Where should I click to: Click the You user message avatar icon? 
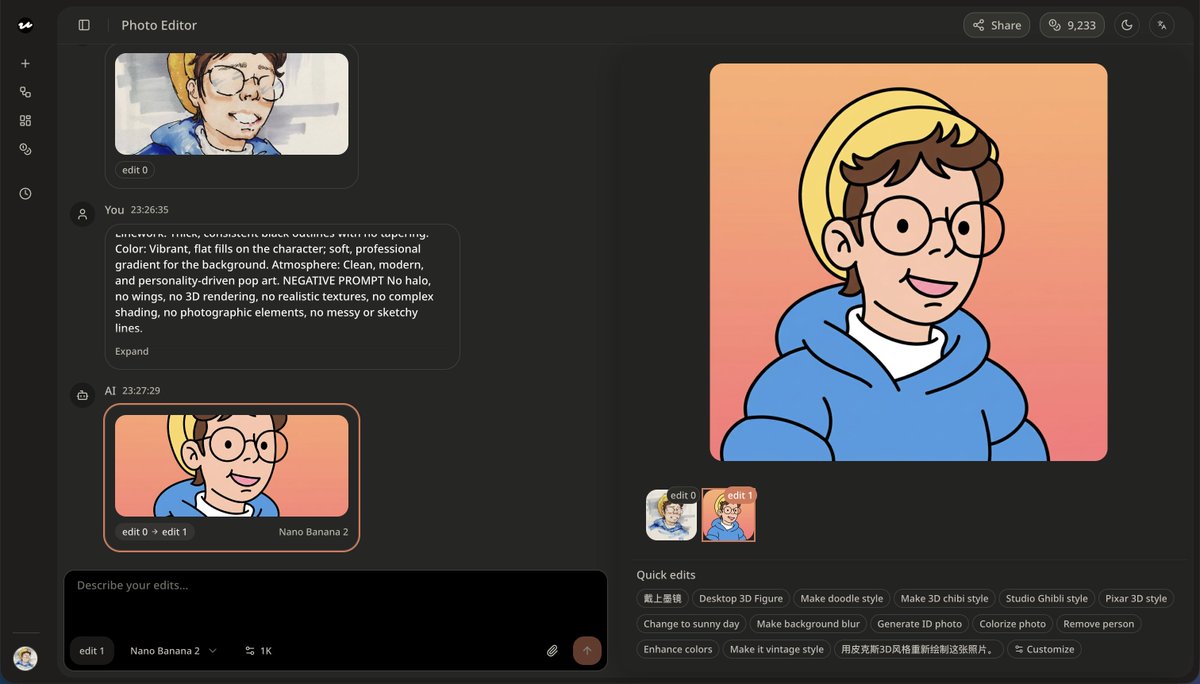pos(82,215)
